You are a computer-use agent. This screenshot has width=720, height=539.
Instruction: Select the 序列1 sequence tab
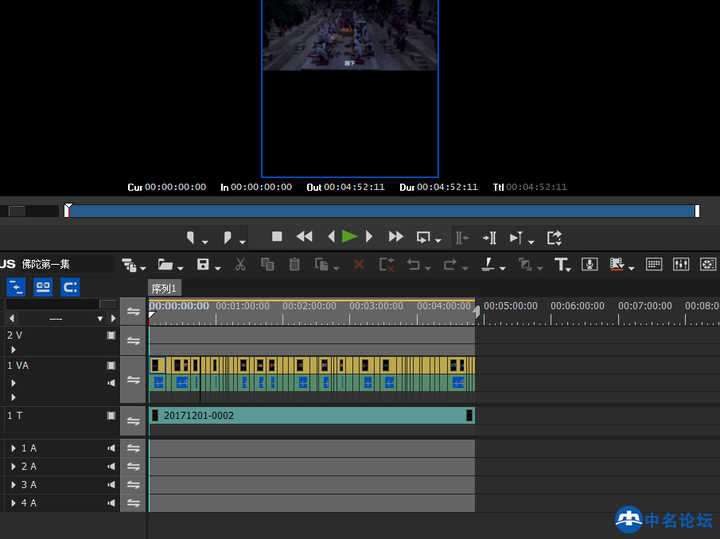(x=164, y=288)
